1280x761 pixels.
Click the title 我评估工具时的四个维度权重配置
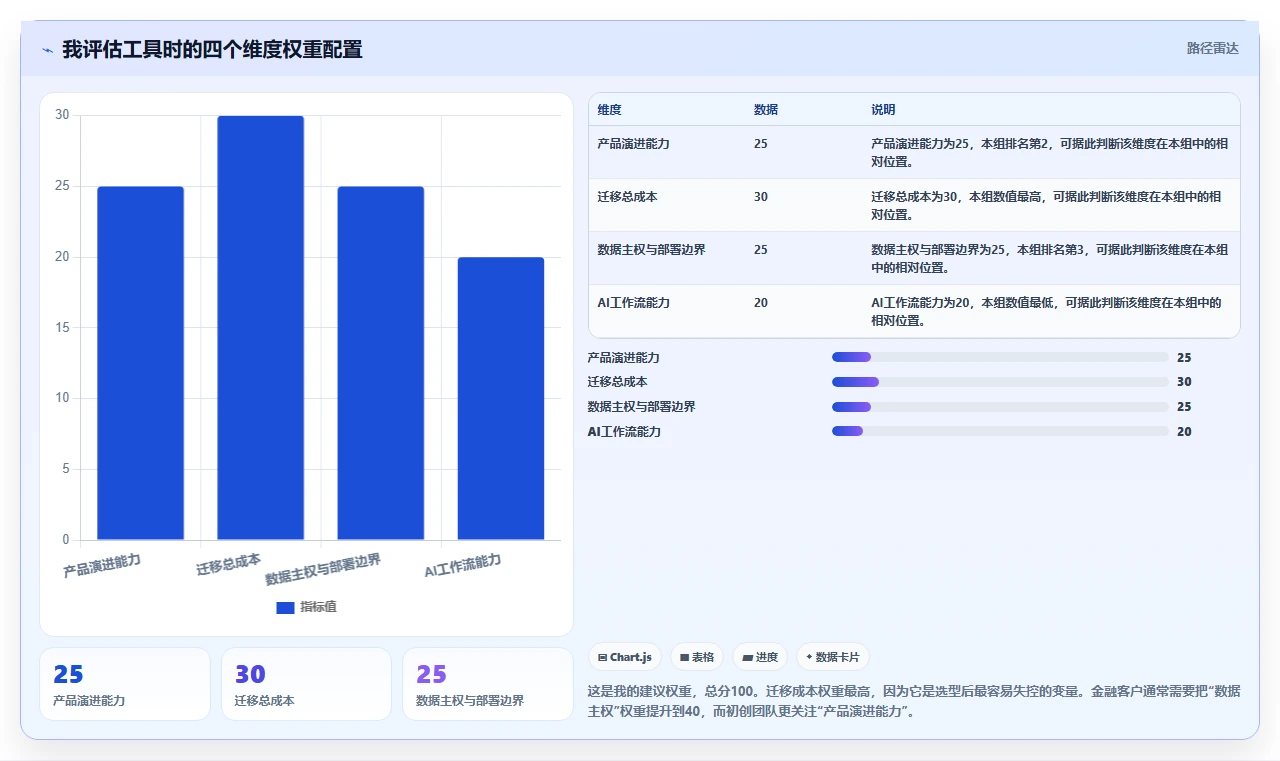212,49
